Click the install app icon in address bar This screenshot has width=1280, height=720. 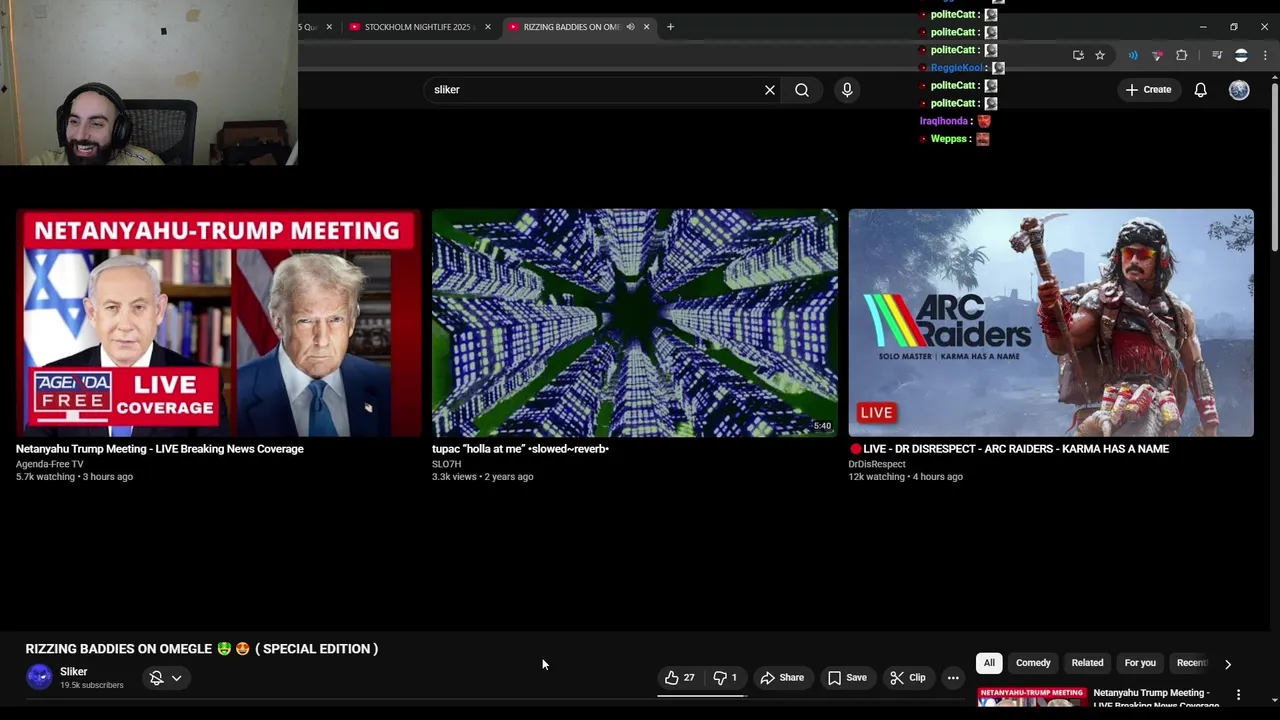coord(1078,55)
